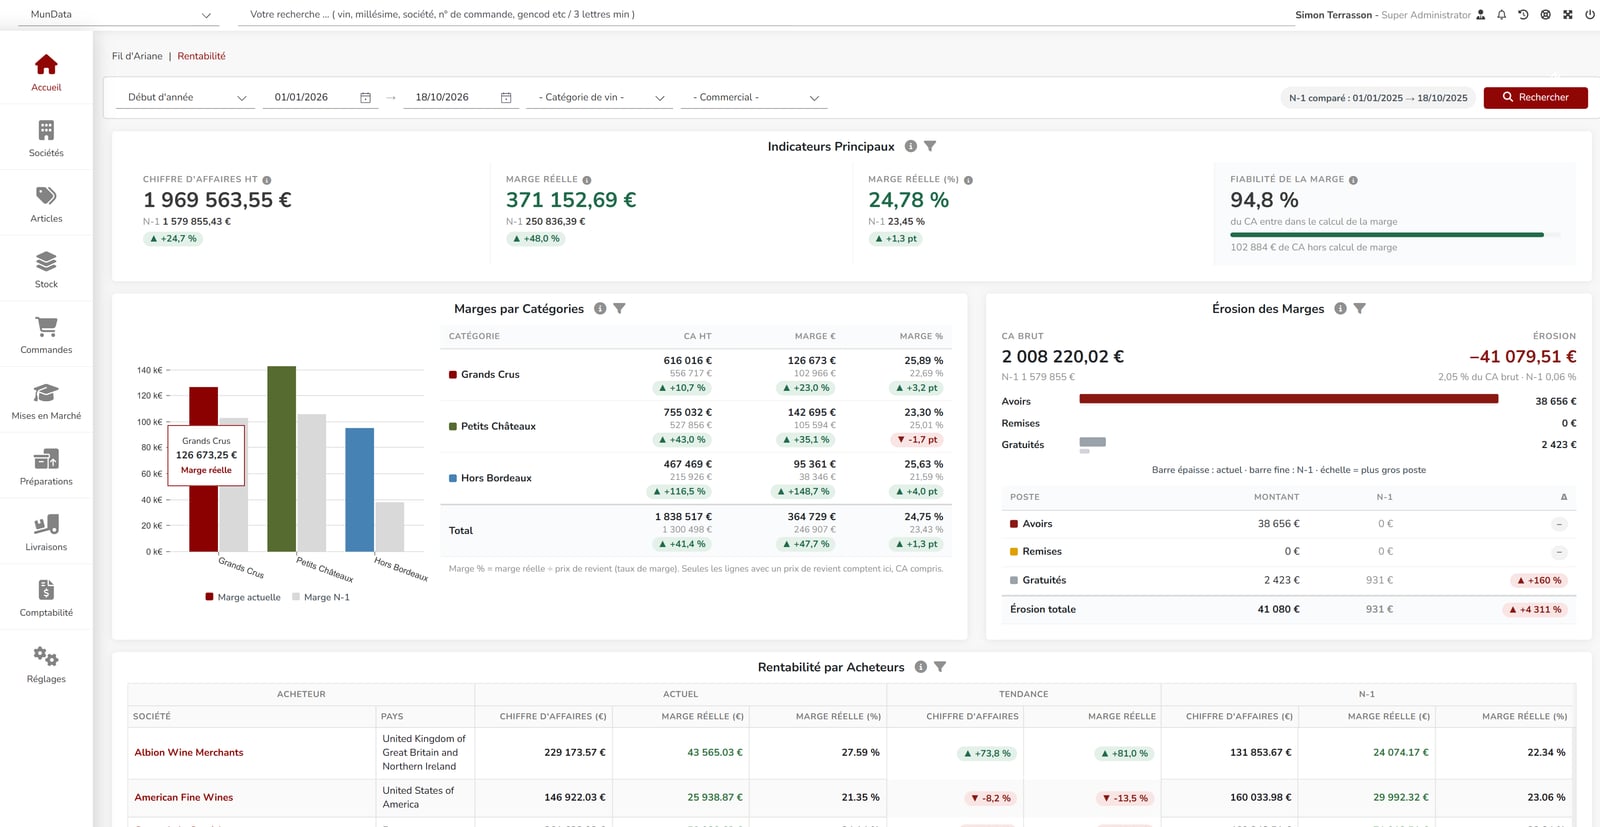Click the Fil d'Ariane breadcrumb
1600x827 pixels.
(x=137, y=56)
